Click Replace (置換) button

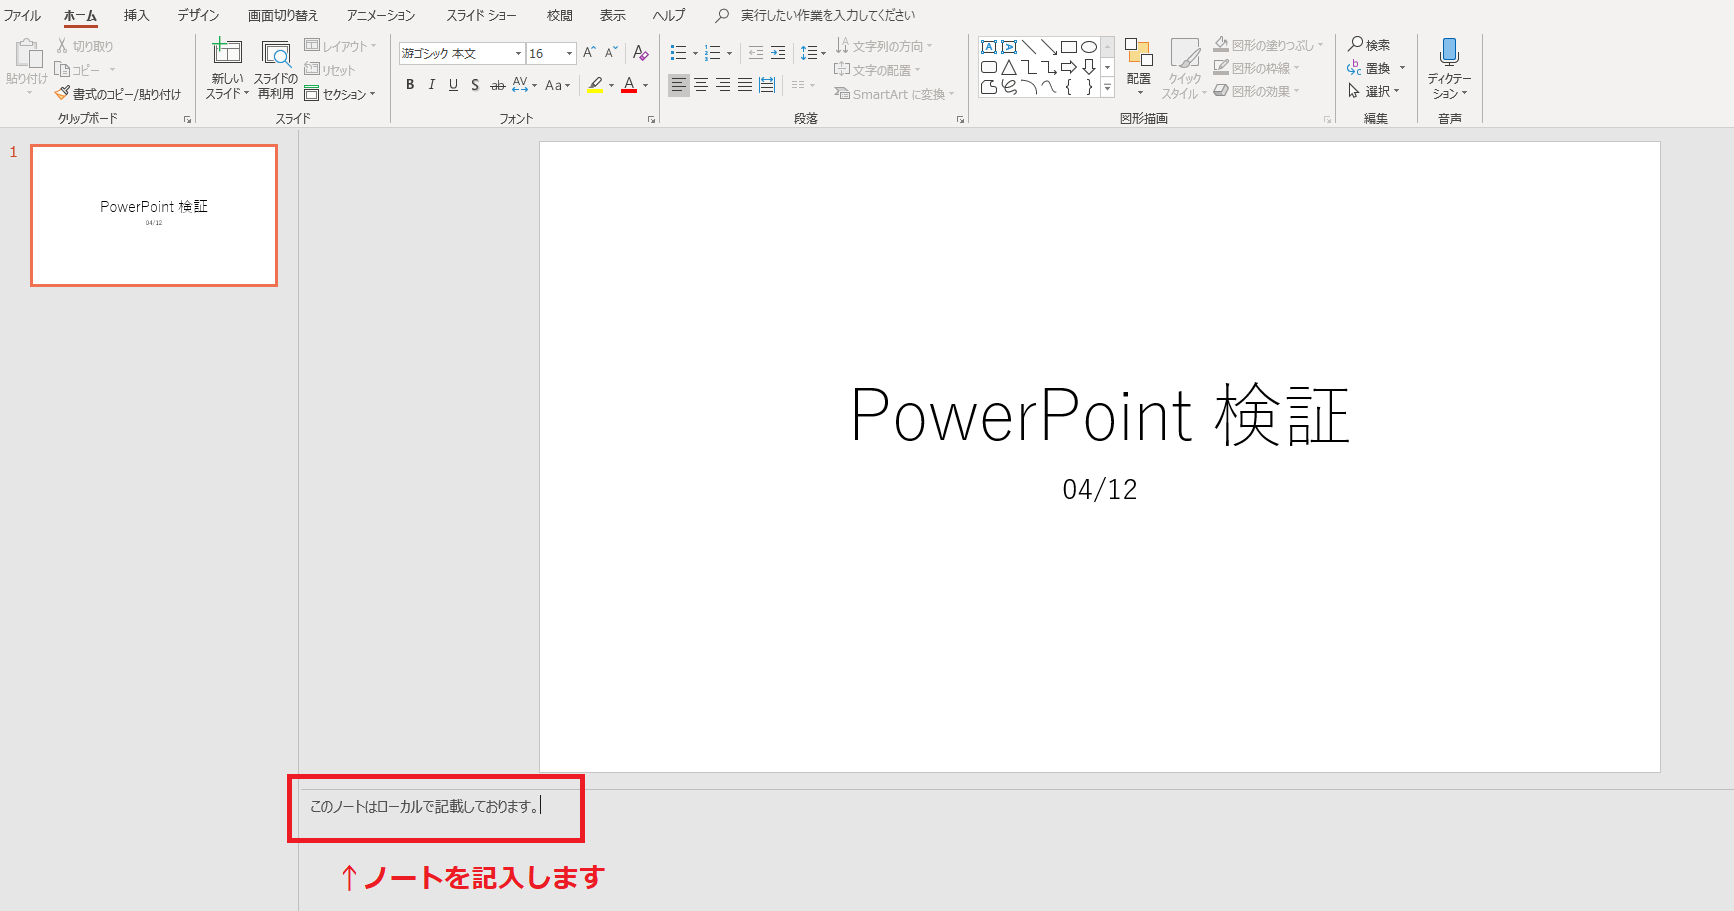point(1369,68)
